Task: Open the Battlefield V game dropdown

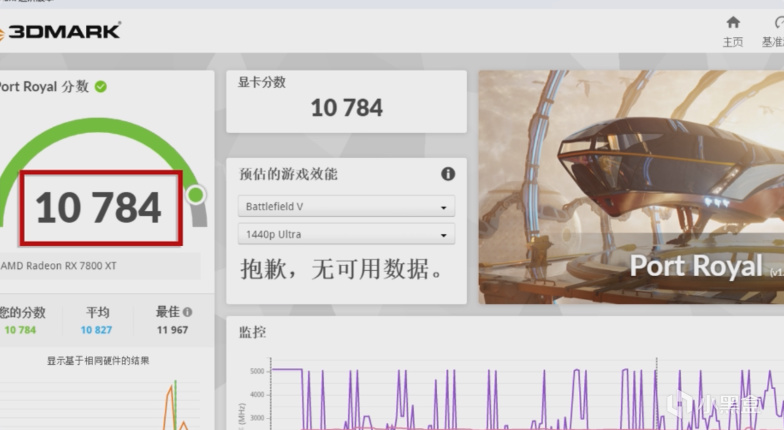Action: [346, 206]
